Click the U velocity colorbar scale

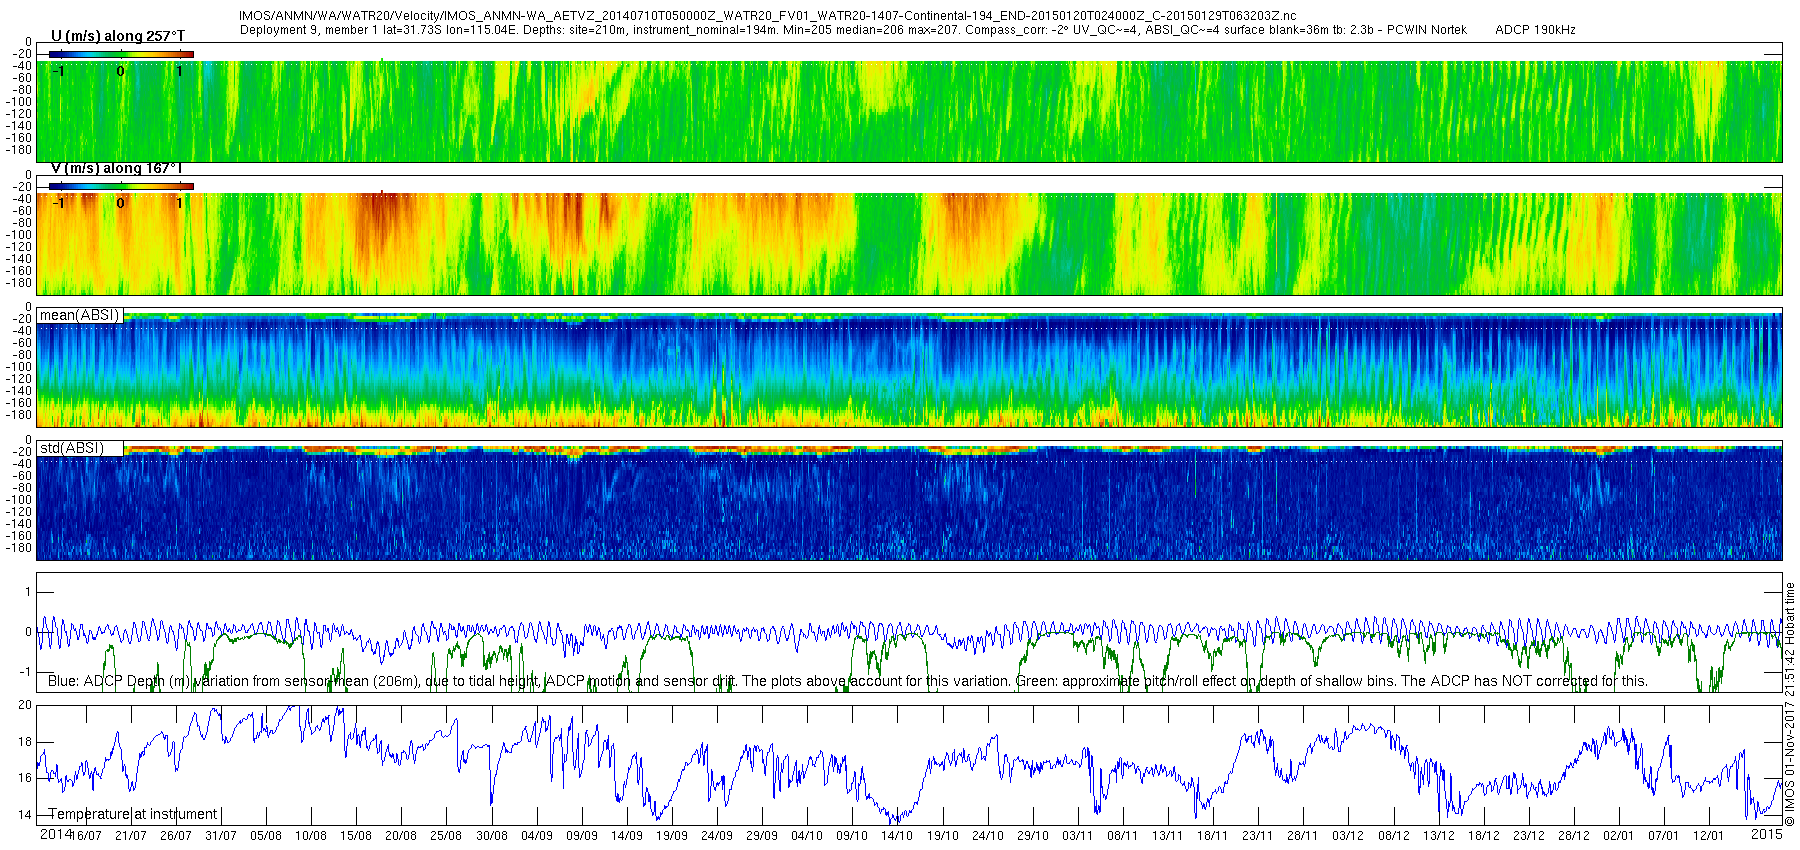coord(121,54)
